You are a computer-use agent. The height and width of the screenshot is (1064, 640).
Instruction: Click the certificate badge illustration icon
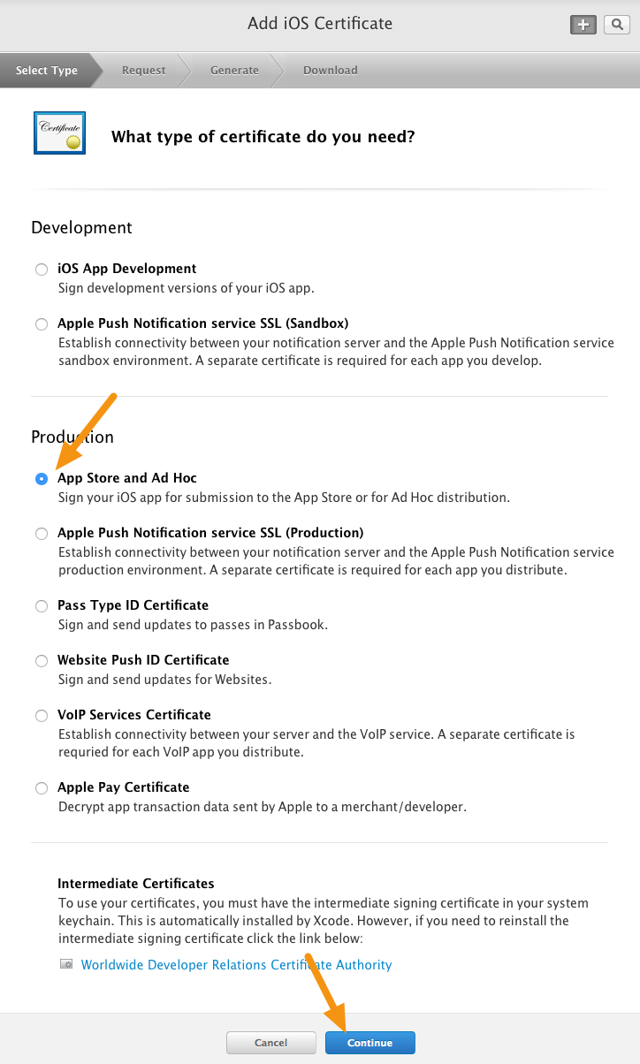pyautogui.click(x=59, y=133)
